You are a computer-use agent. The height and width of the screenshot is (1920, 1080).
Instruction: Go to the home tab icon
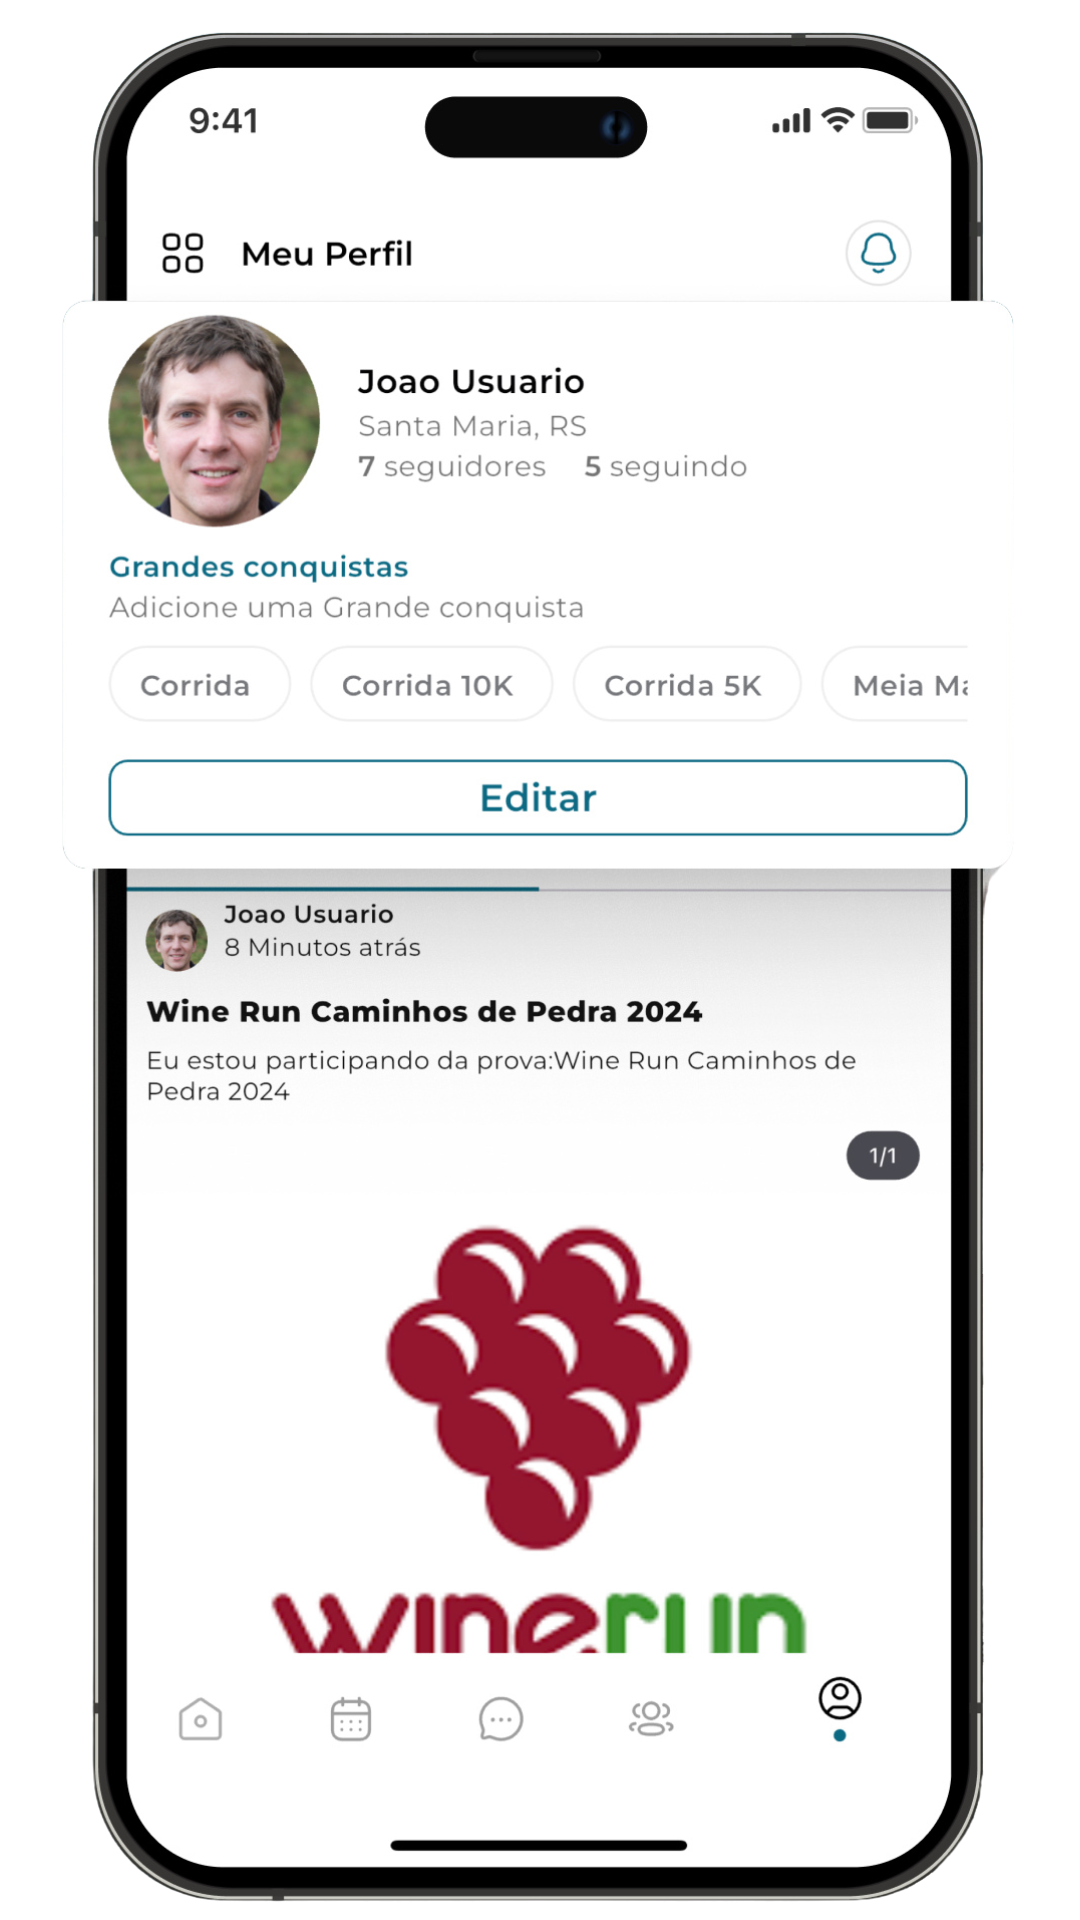point(200,1719)
